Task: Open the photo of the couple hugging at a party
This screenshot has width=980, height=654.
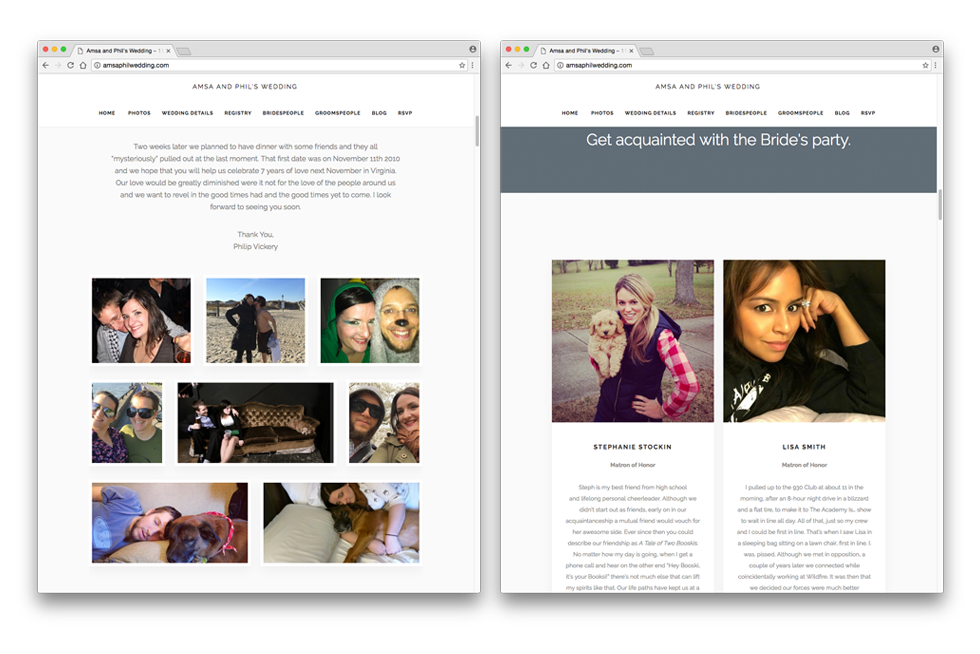Action: tap(141, 321)
